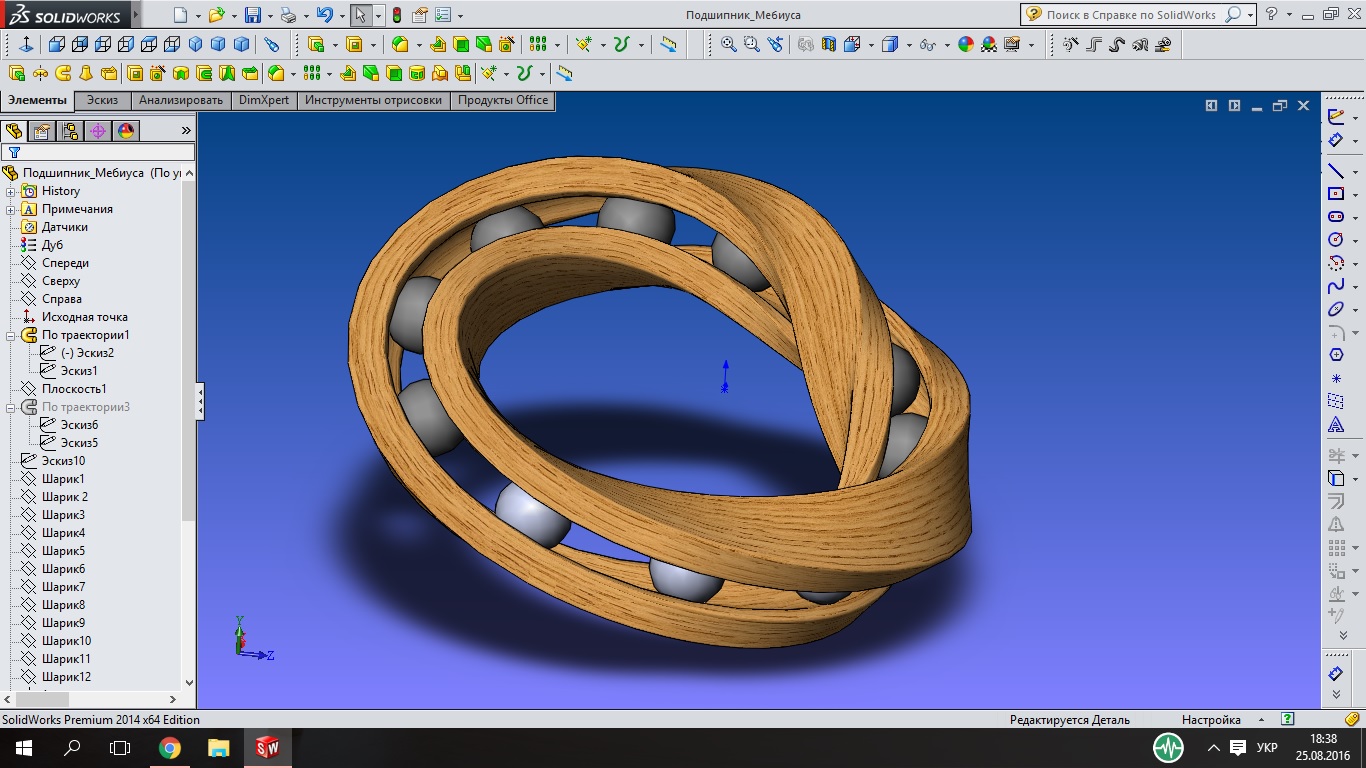Open the Инструменты отрисовки tab

[374, 100]
